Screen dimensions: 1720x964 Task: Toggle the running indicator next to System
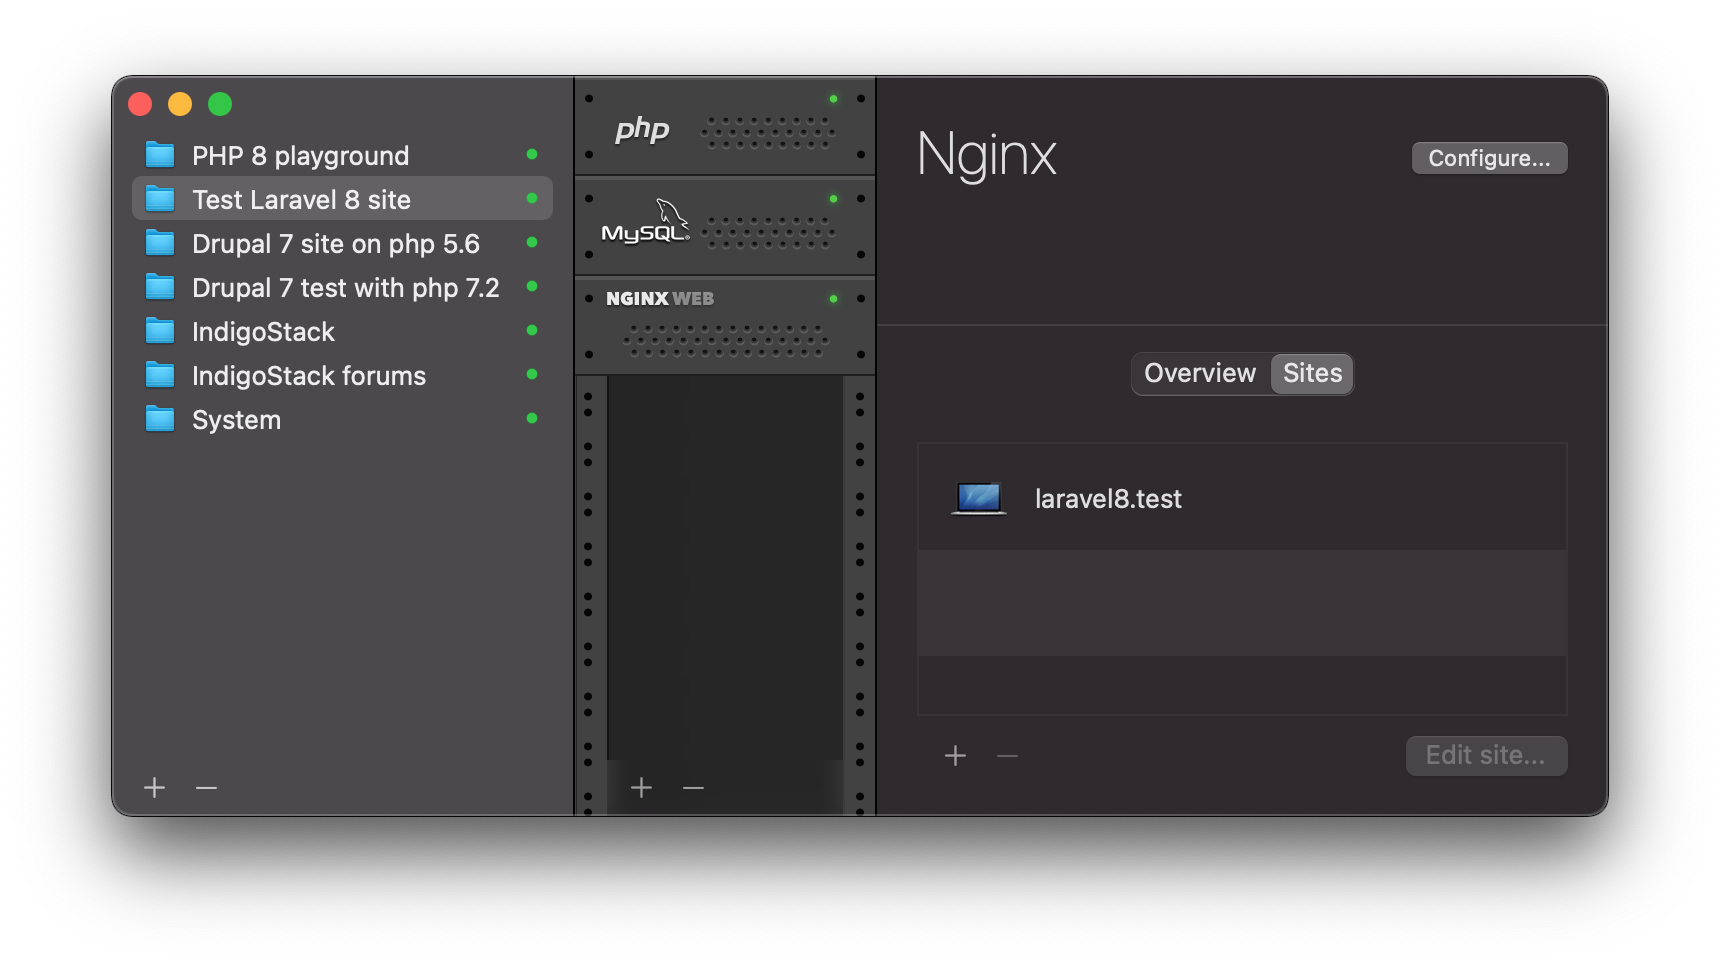531,419
